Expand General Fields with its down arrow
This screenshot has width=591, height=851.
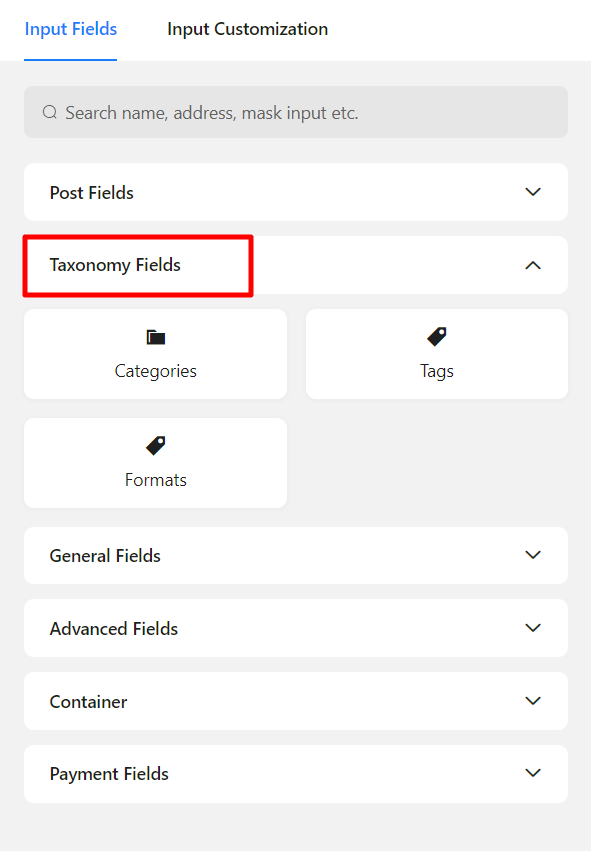pyautogui.click(x=533, y=555)
